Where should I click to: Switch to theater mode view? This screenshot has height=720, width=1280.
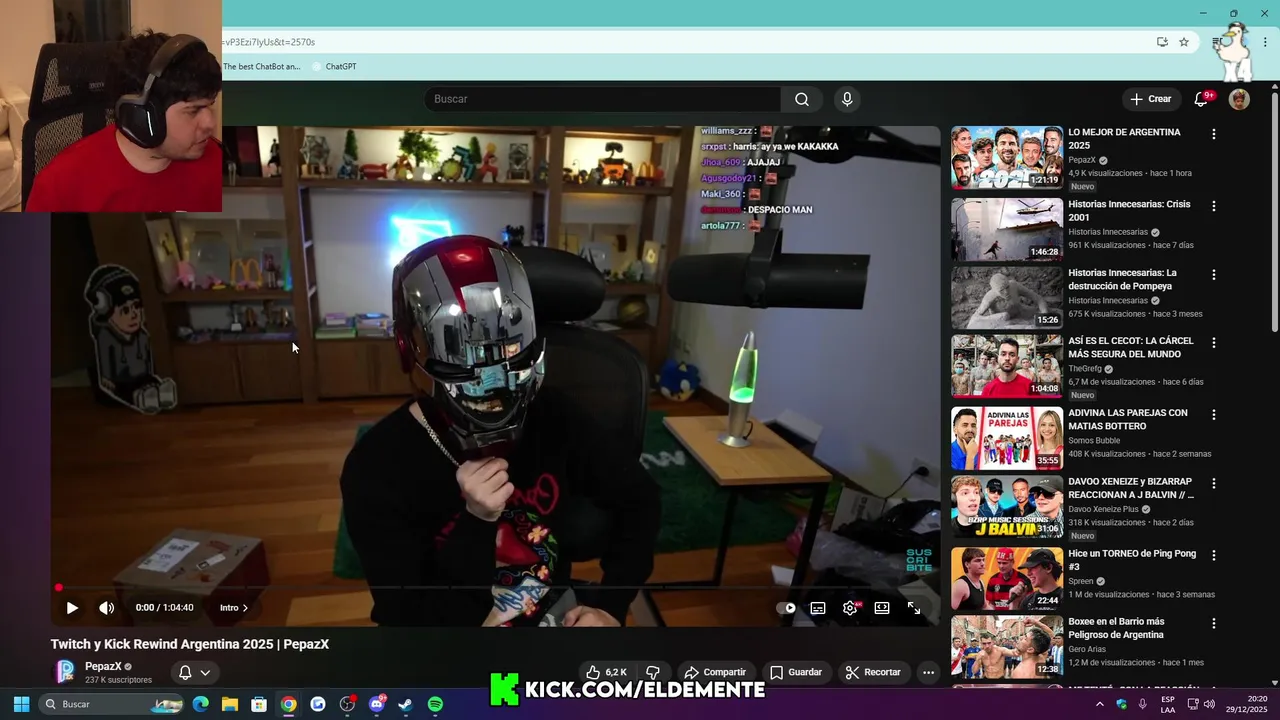click(x=882, y=608)
